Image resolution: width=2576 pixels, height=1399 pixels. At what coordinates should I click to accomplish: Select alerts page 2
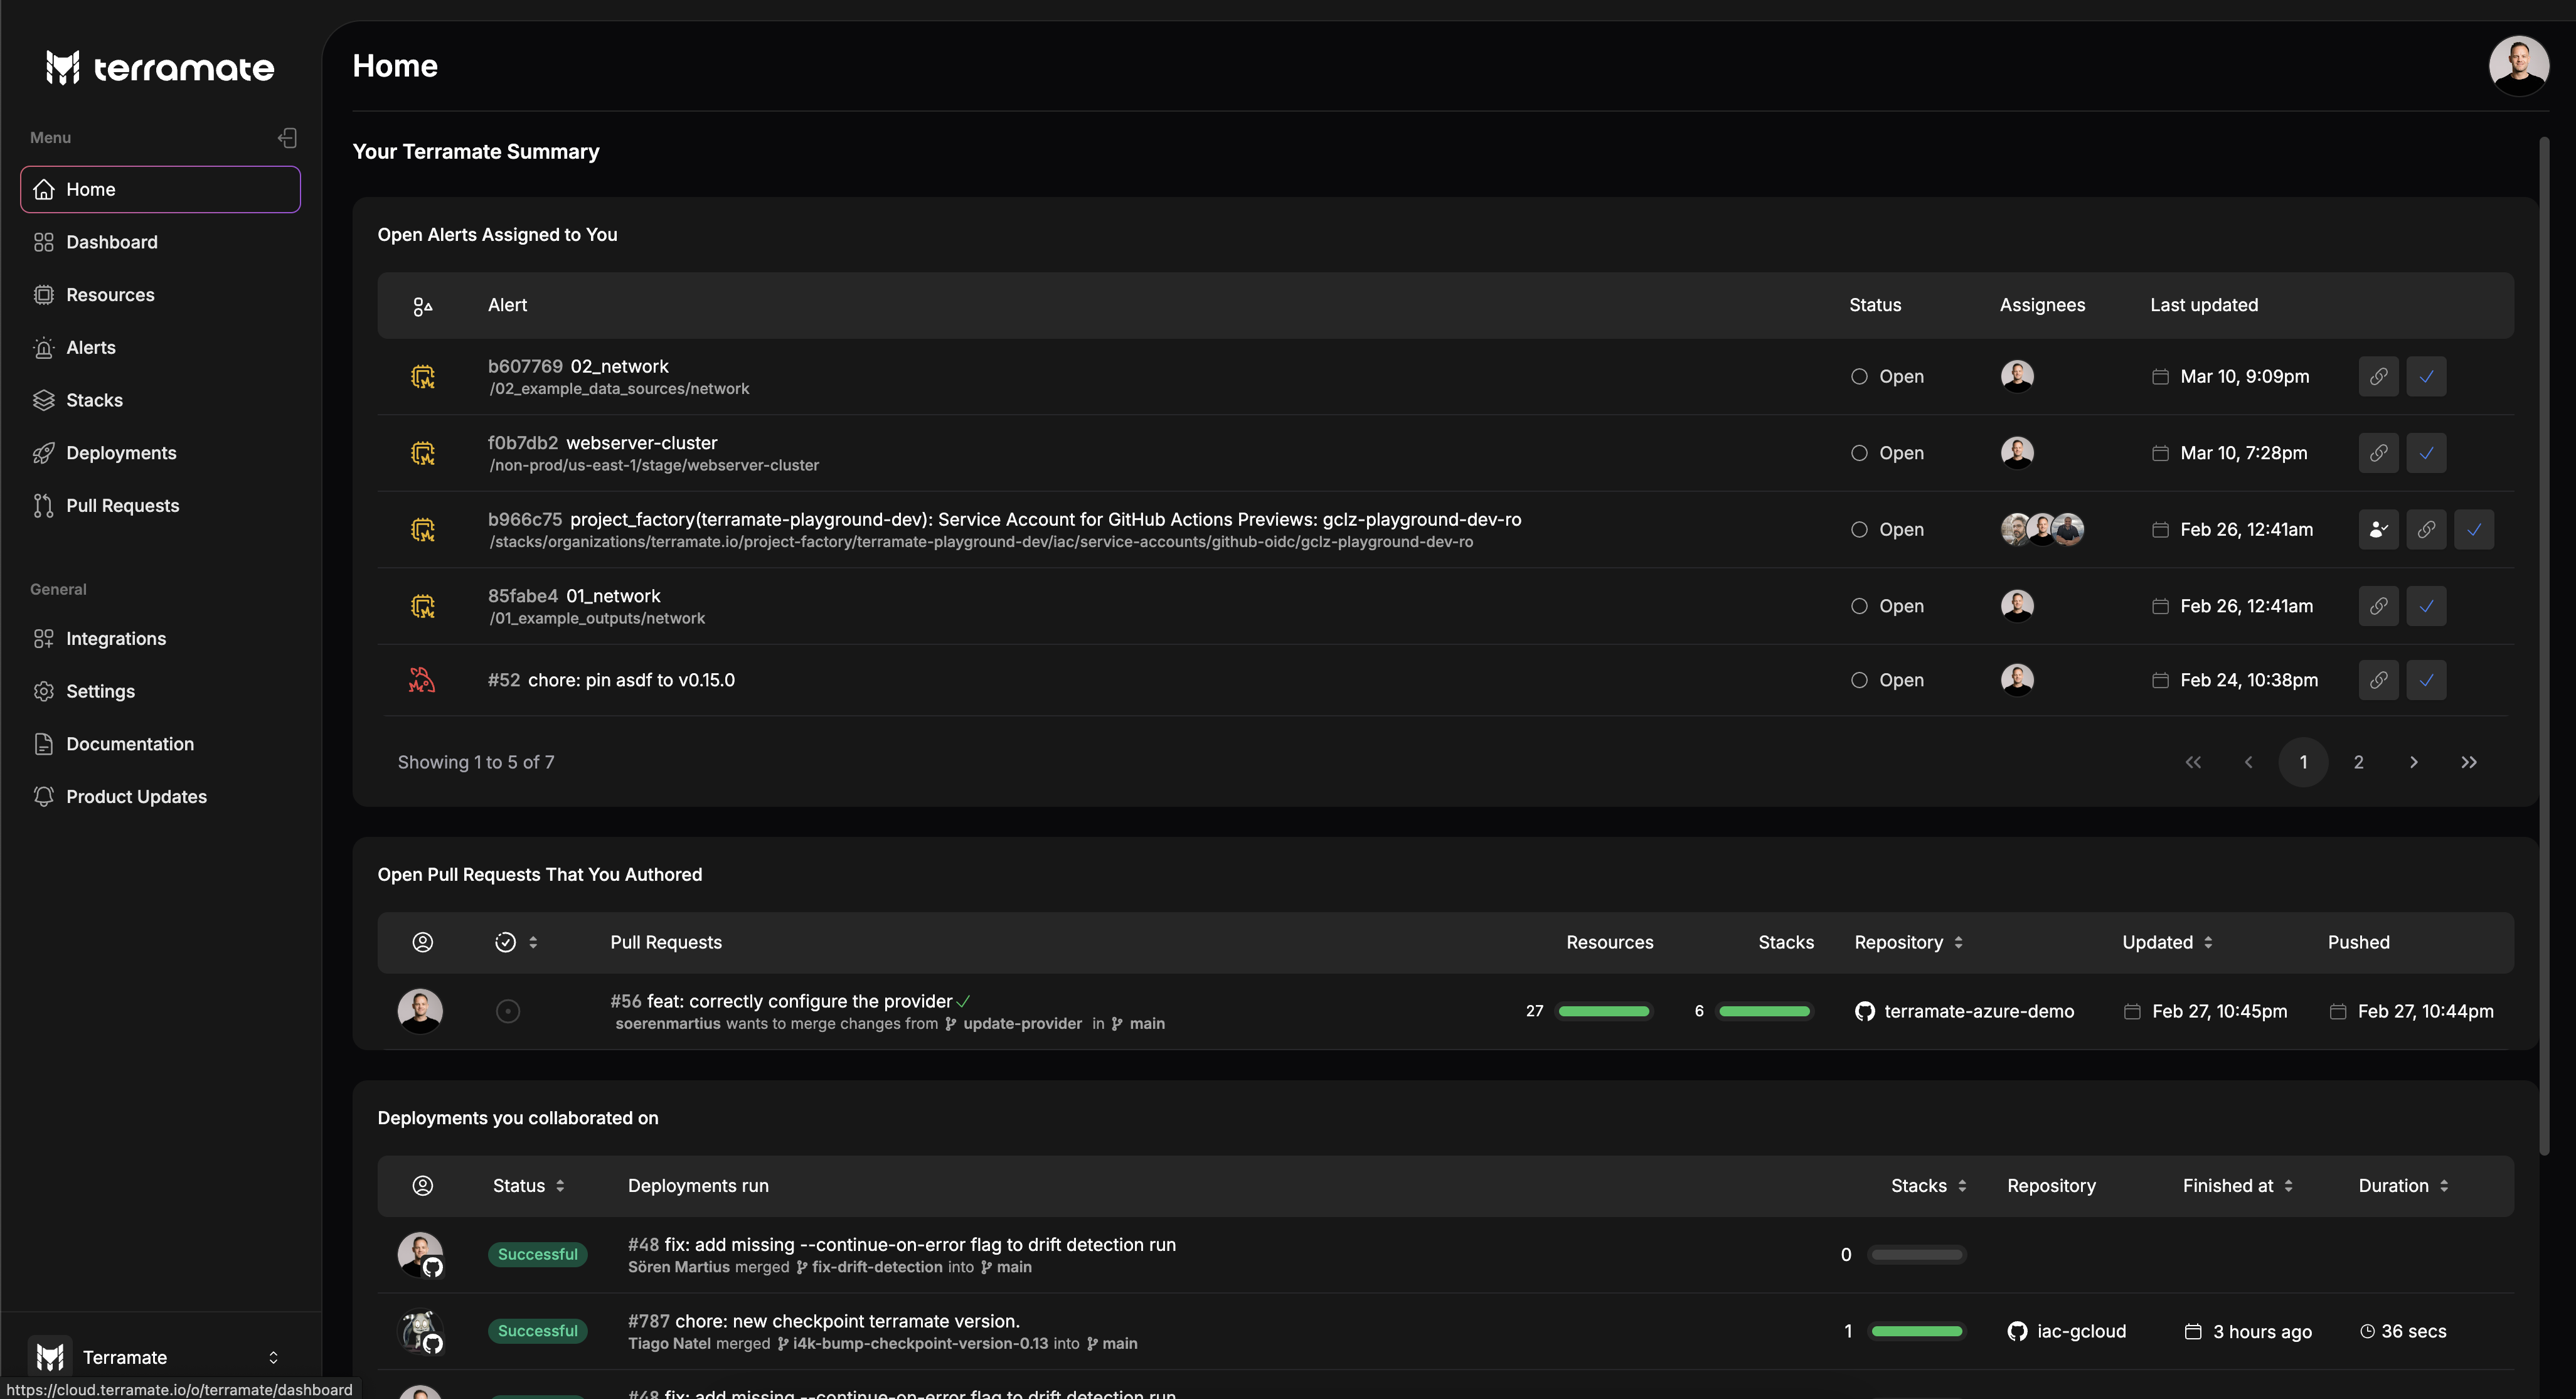tap(2359, 762)
